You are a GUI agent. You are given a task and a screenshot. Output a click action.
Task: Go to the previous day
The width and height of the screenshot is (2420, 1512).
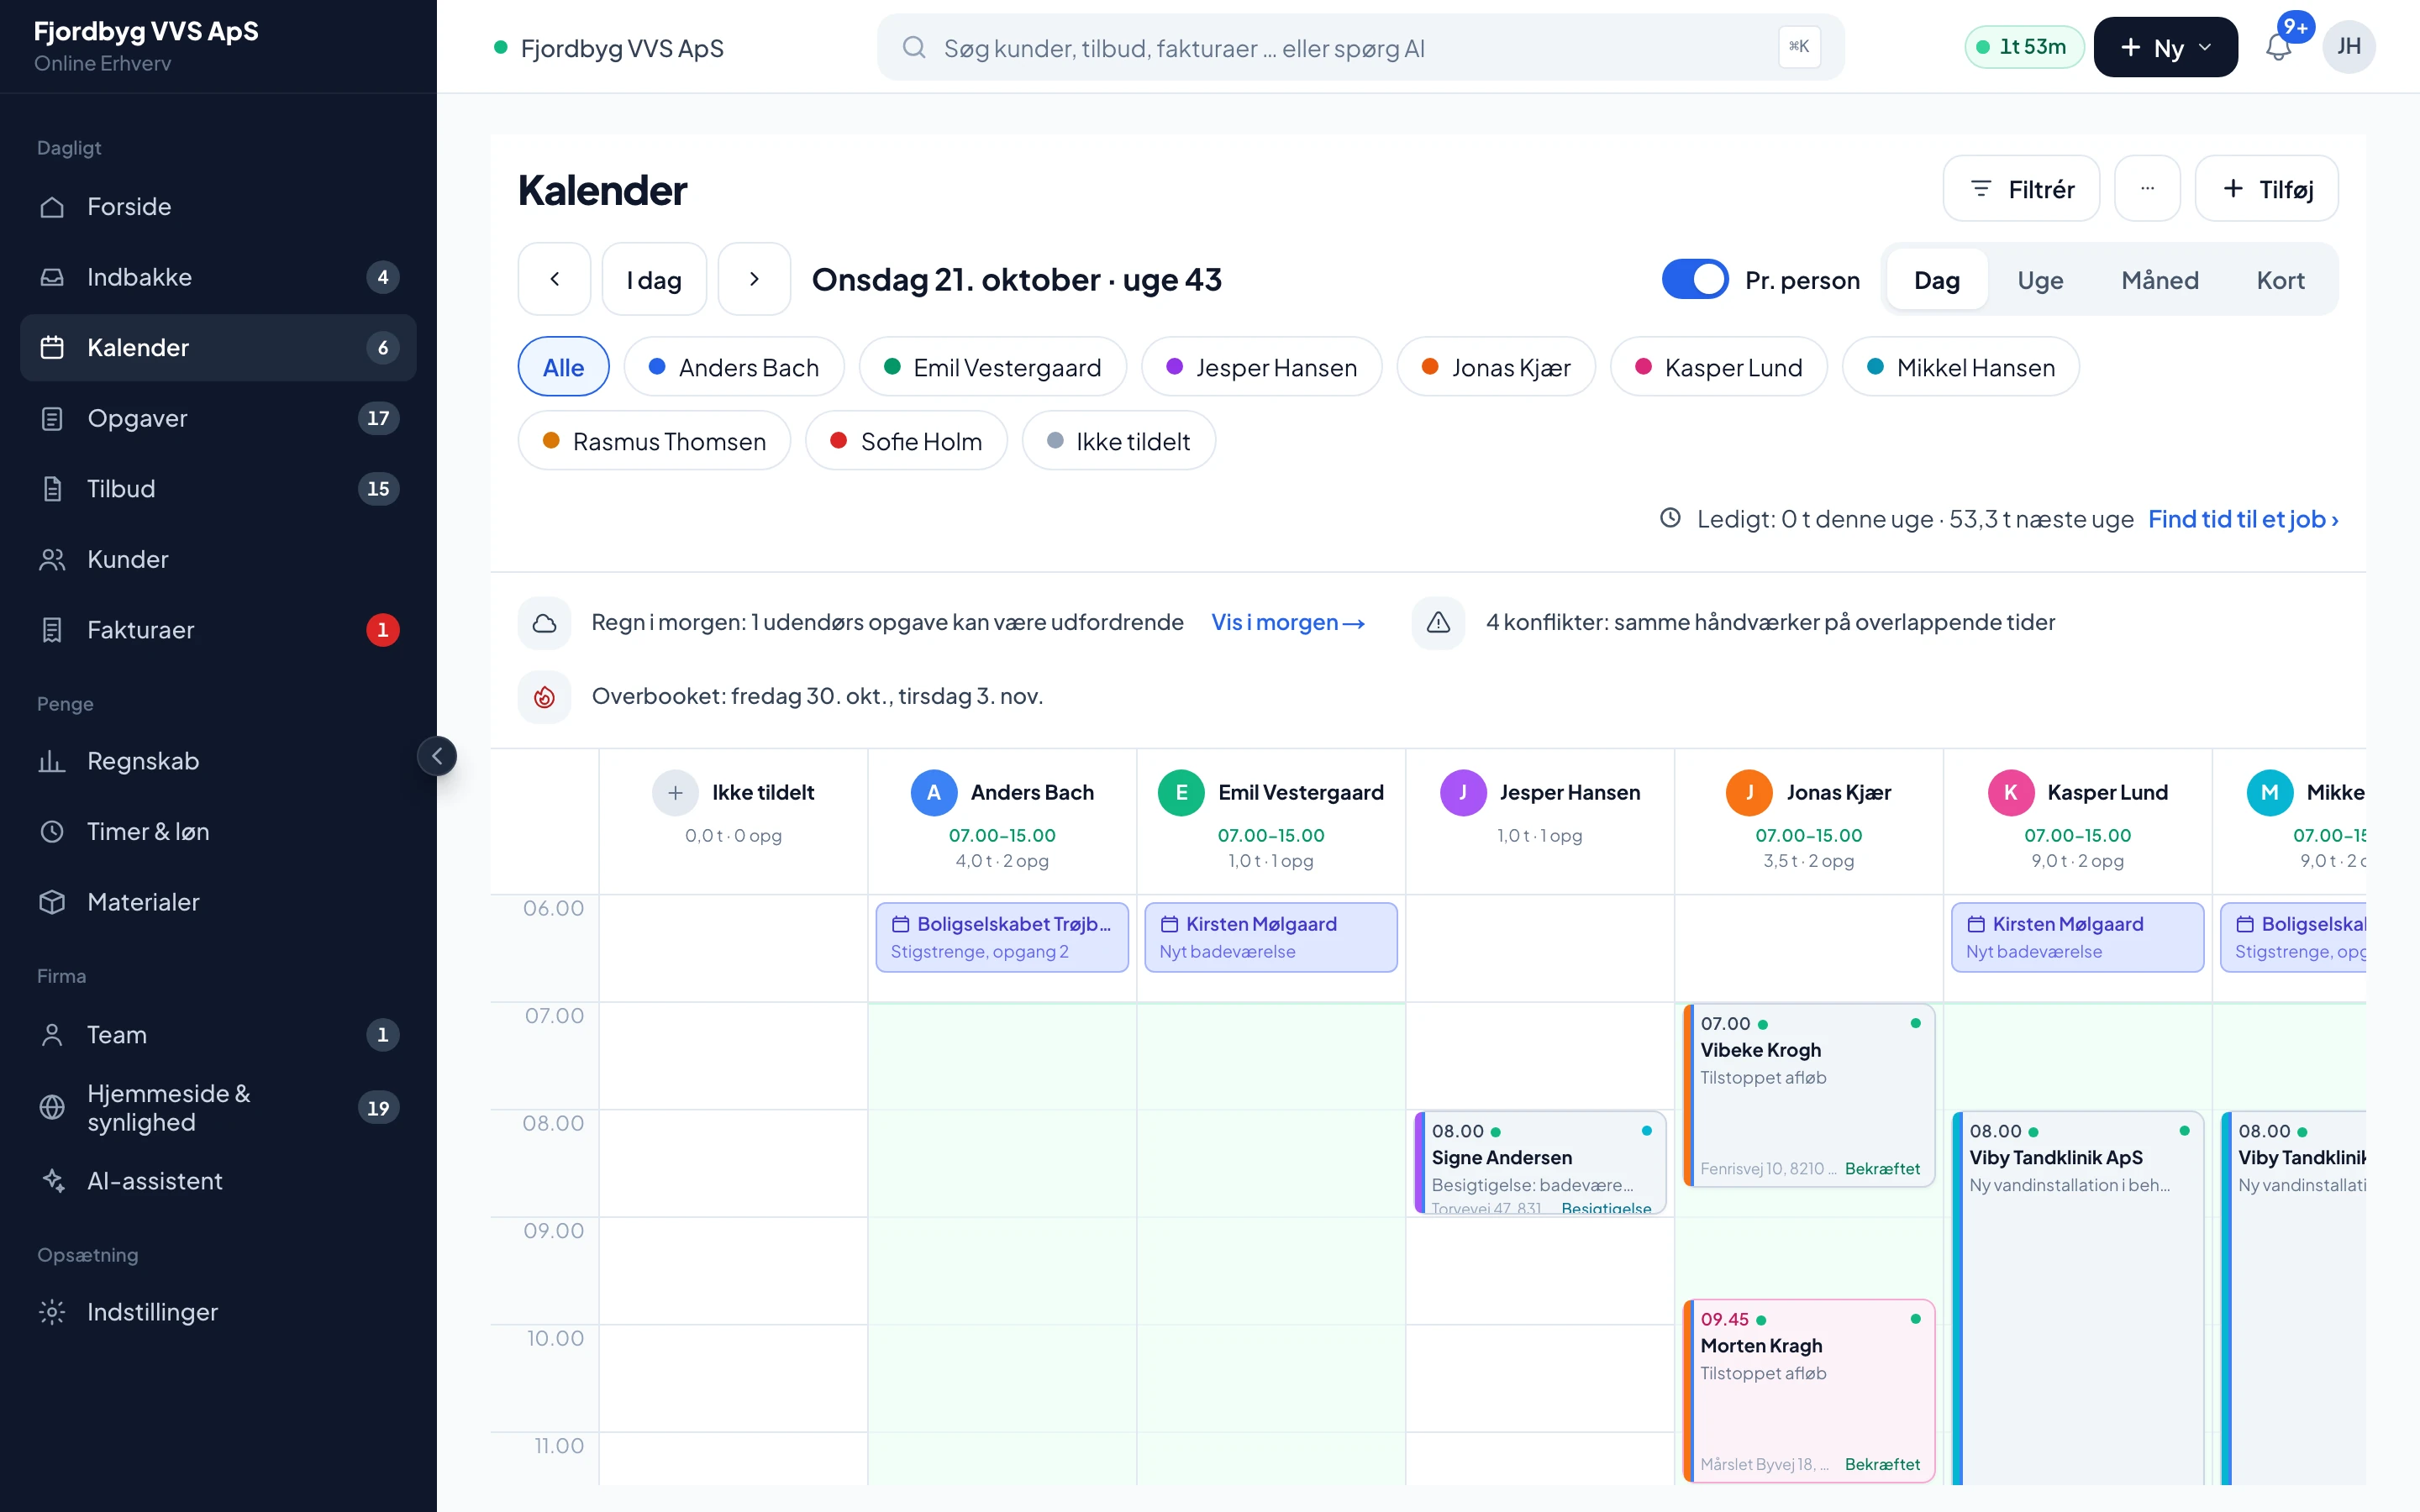[554, 279]
